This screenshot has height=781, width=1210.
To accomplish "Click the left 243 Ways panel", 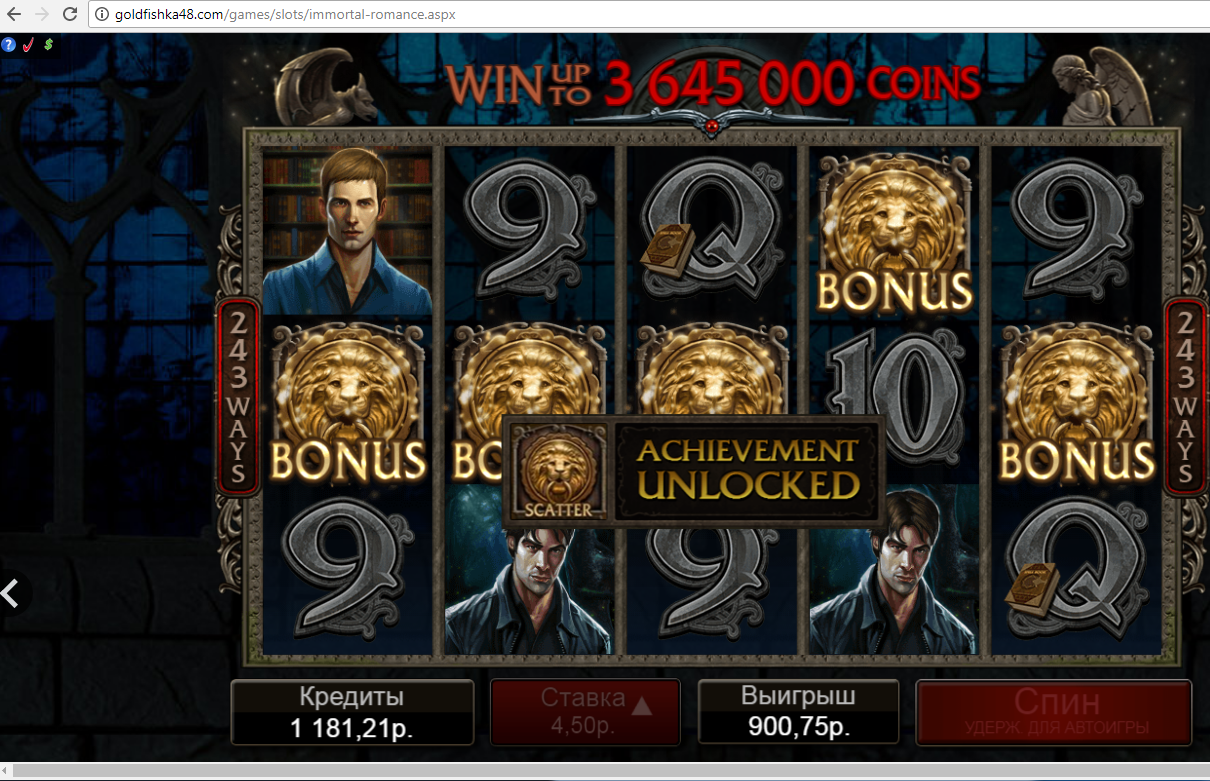I will [x=238, y=396].
